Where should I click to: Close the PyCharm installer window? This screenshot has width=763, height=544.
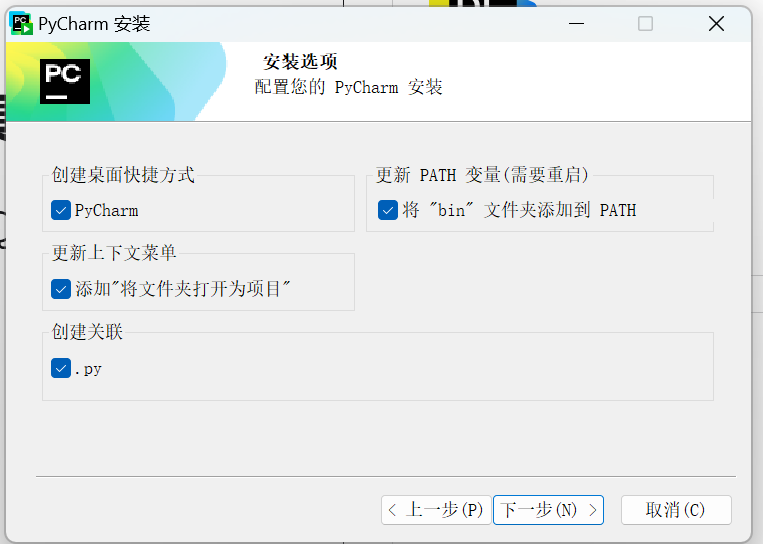tap(716, 23)
